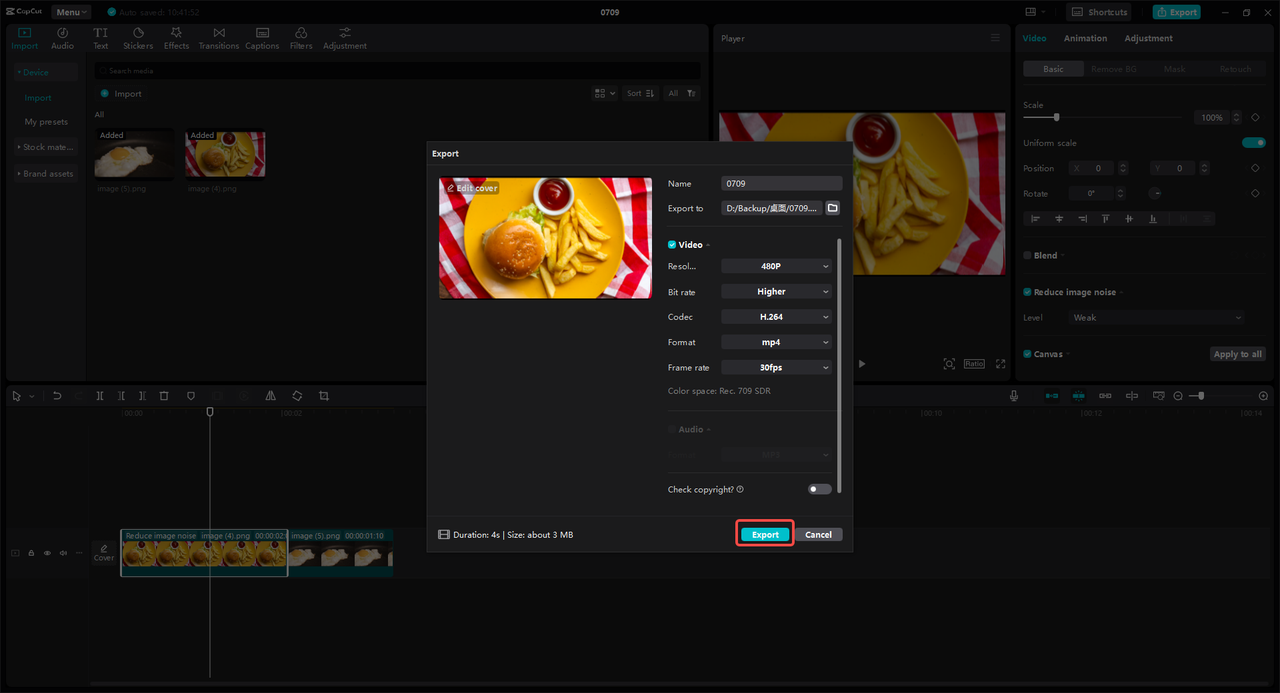Toggle the Audio checkbox in Export dialog

click(x=672, y=429)
